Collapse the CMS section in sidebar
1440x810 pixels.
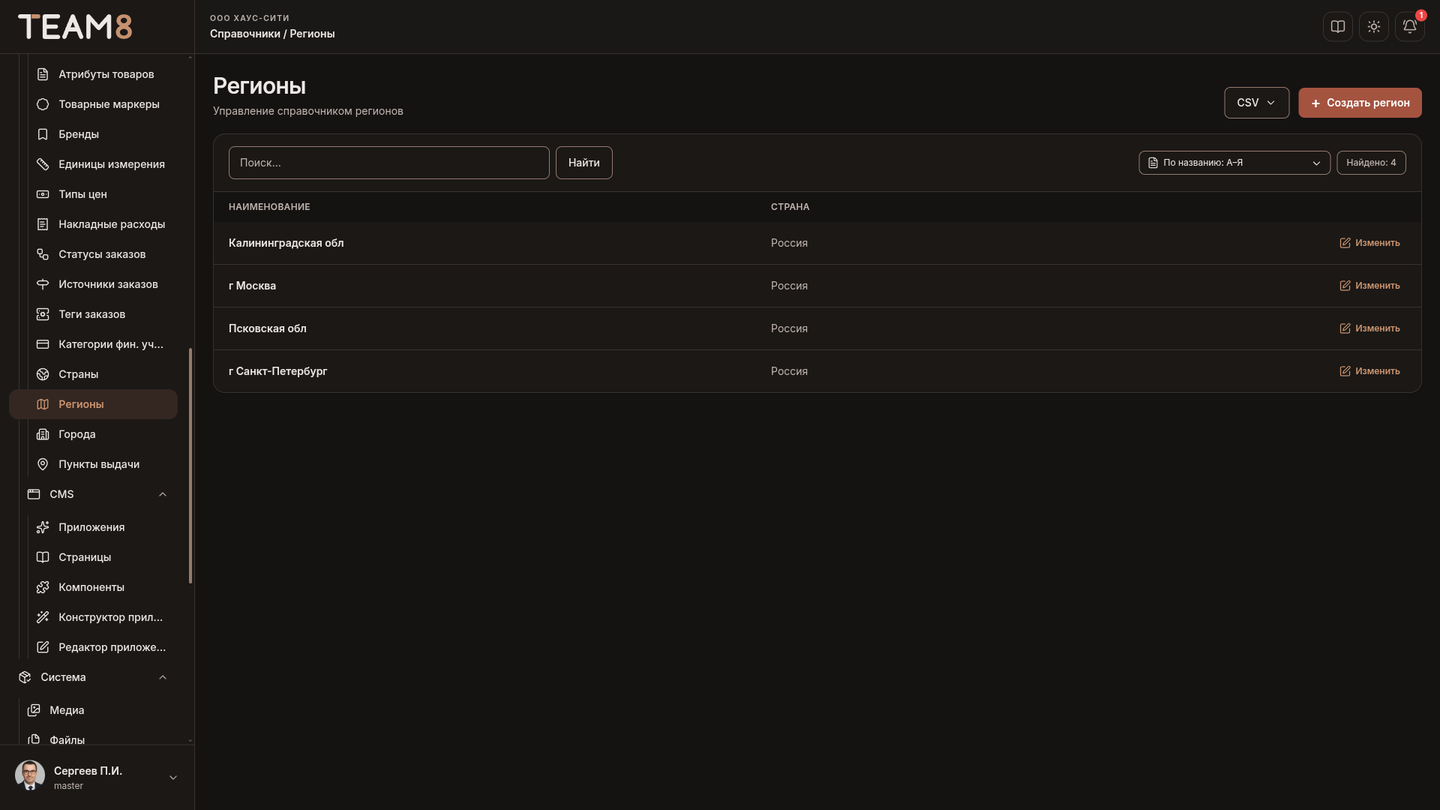point(163,494)
